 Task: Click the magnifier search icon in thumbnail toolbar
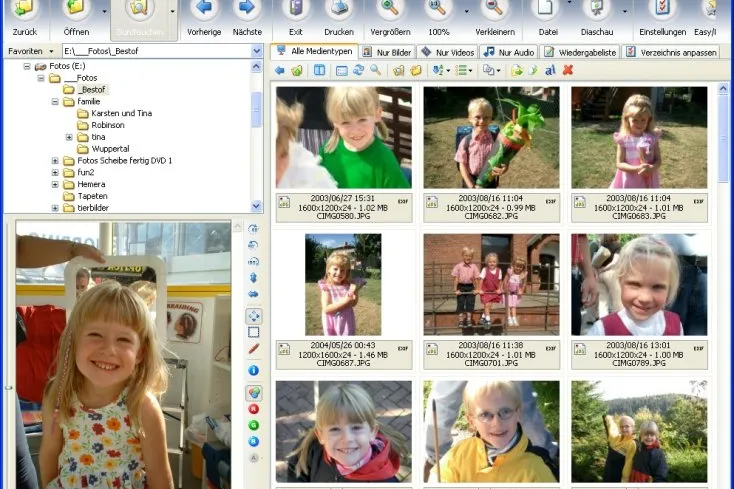[x=375, y=71]
